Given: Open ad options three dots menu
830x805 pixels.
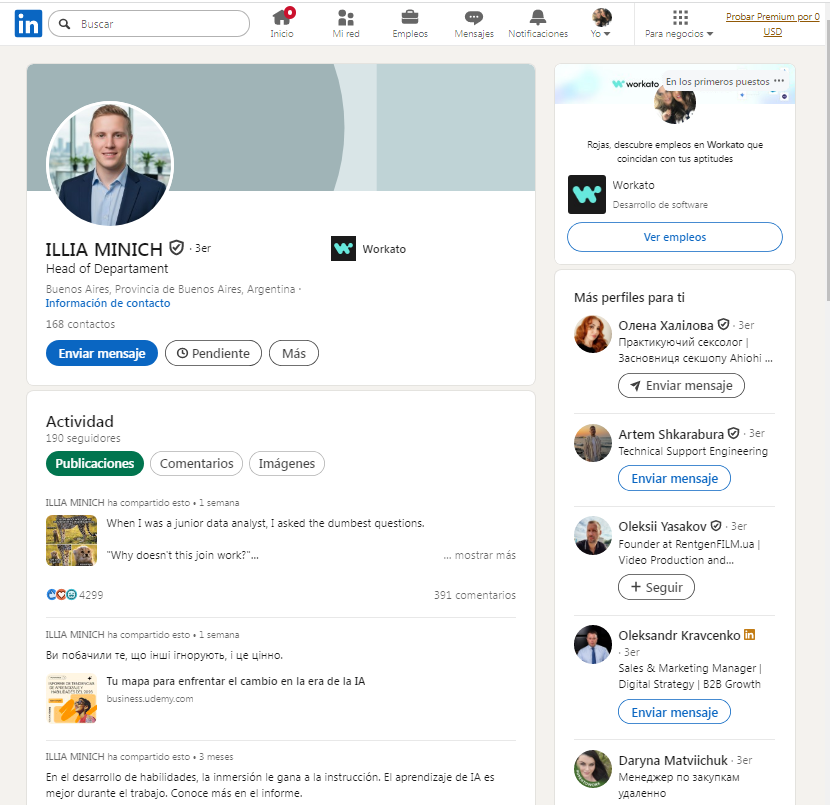Looking at the screenshot, I should pyautogui.click(x=779, y=81).
